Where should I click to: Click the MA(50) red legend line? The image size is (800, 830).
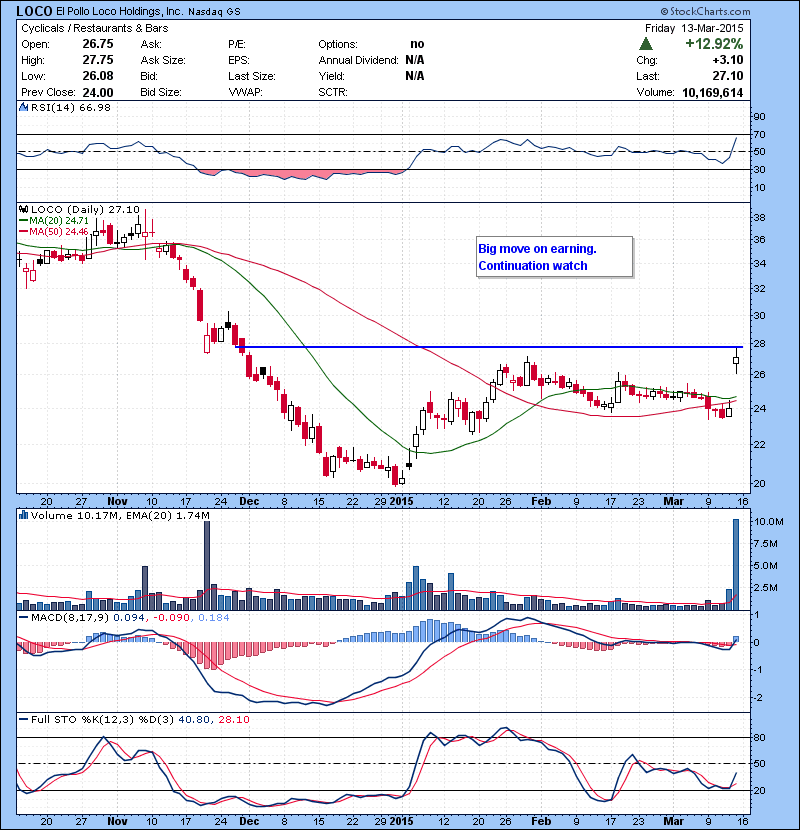23,232
